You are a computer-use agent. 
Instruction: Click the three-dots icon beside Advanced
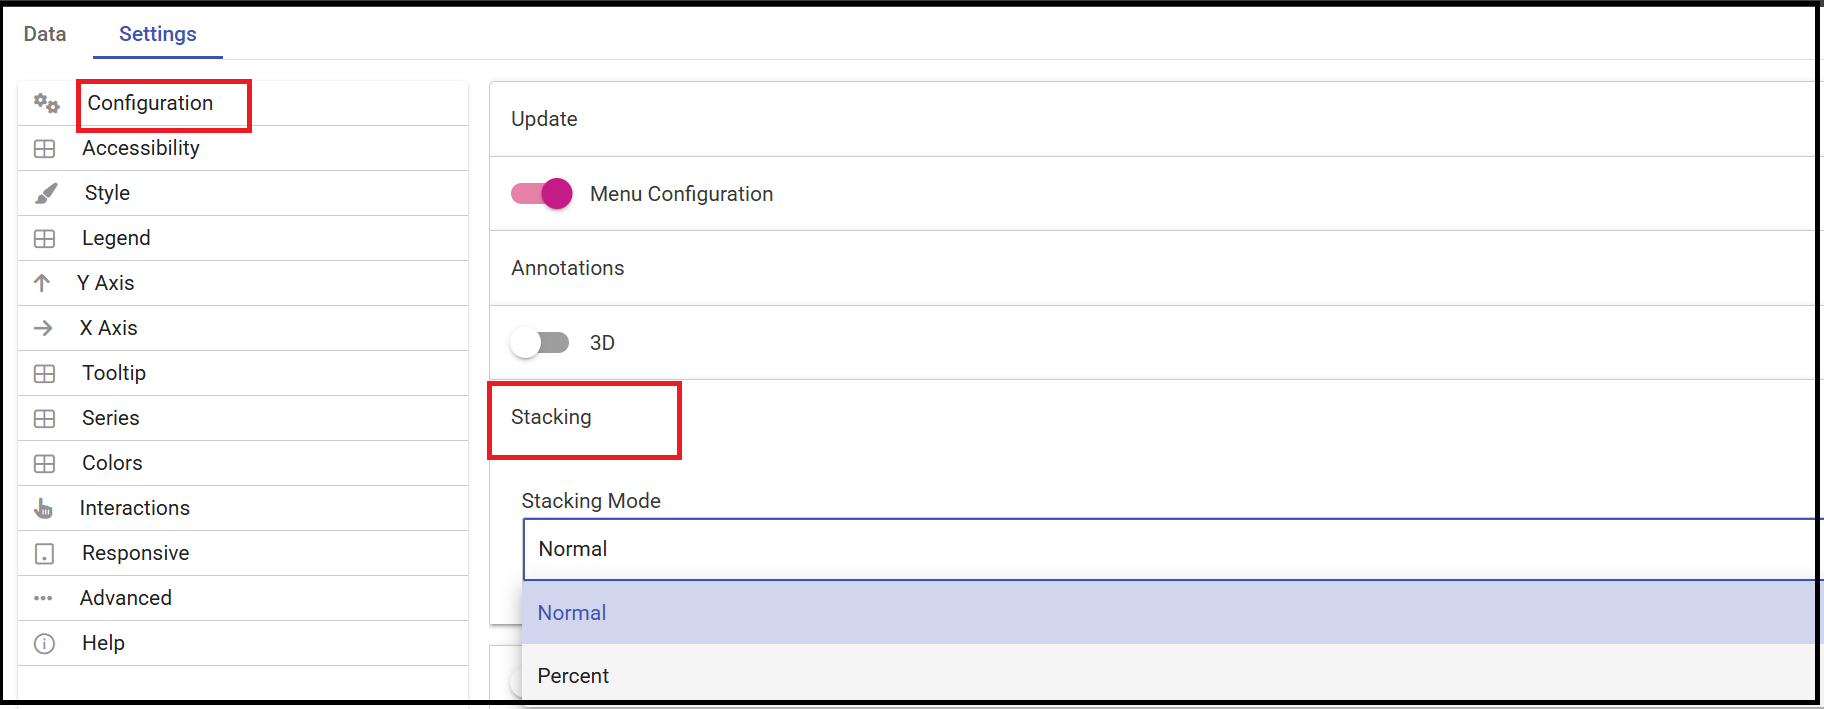[43, 598]
